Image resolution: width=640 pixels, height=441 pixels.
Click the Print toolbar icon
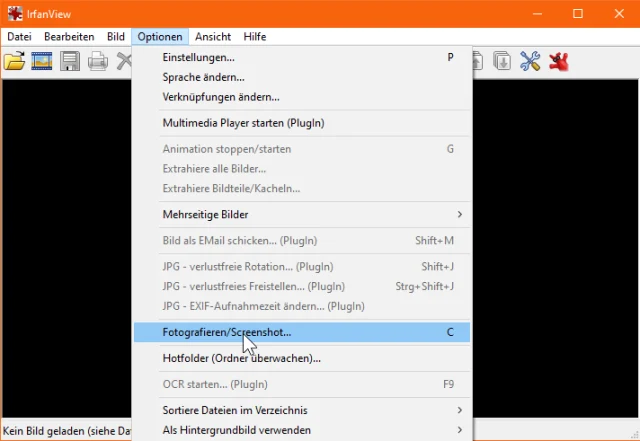tap(98, 62)
